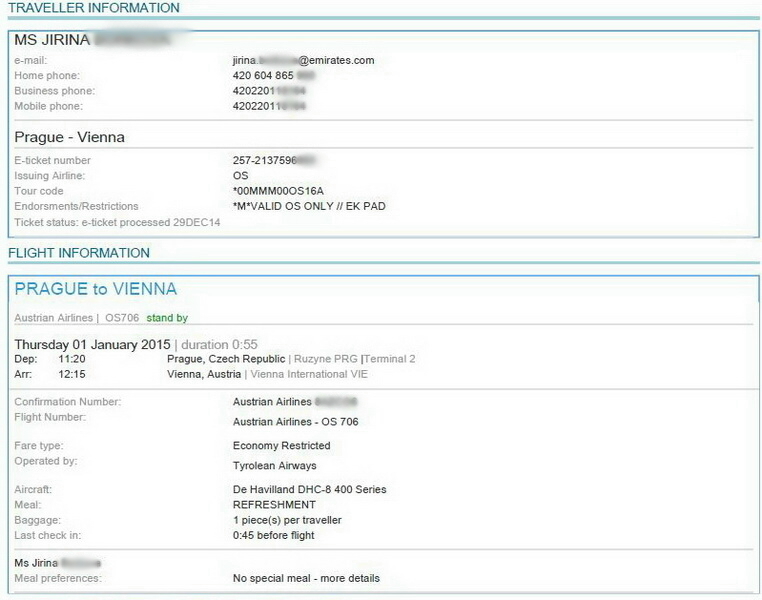Click tour code '*00MMM00OS16A'
This screenshot has width=762, height=600.
tap(278, 191)
